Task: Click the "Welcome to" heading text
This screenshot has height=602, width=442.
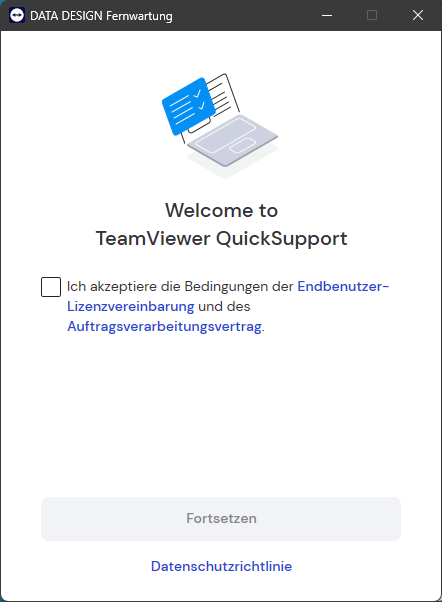Action: 221,210
